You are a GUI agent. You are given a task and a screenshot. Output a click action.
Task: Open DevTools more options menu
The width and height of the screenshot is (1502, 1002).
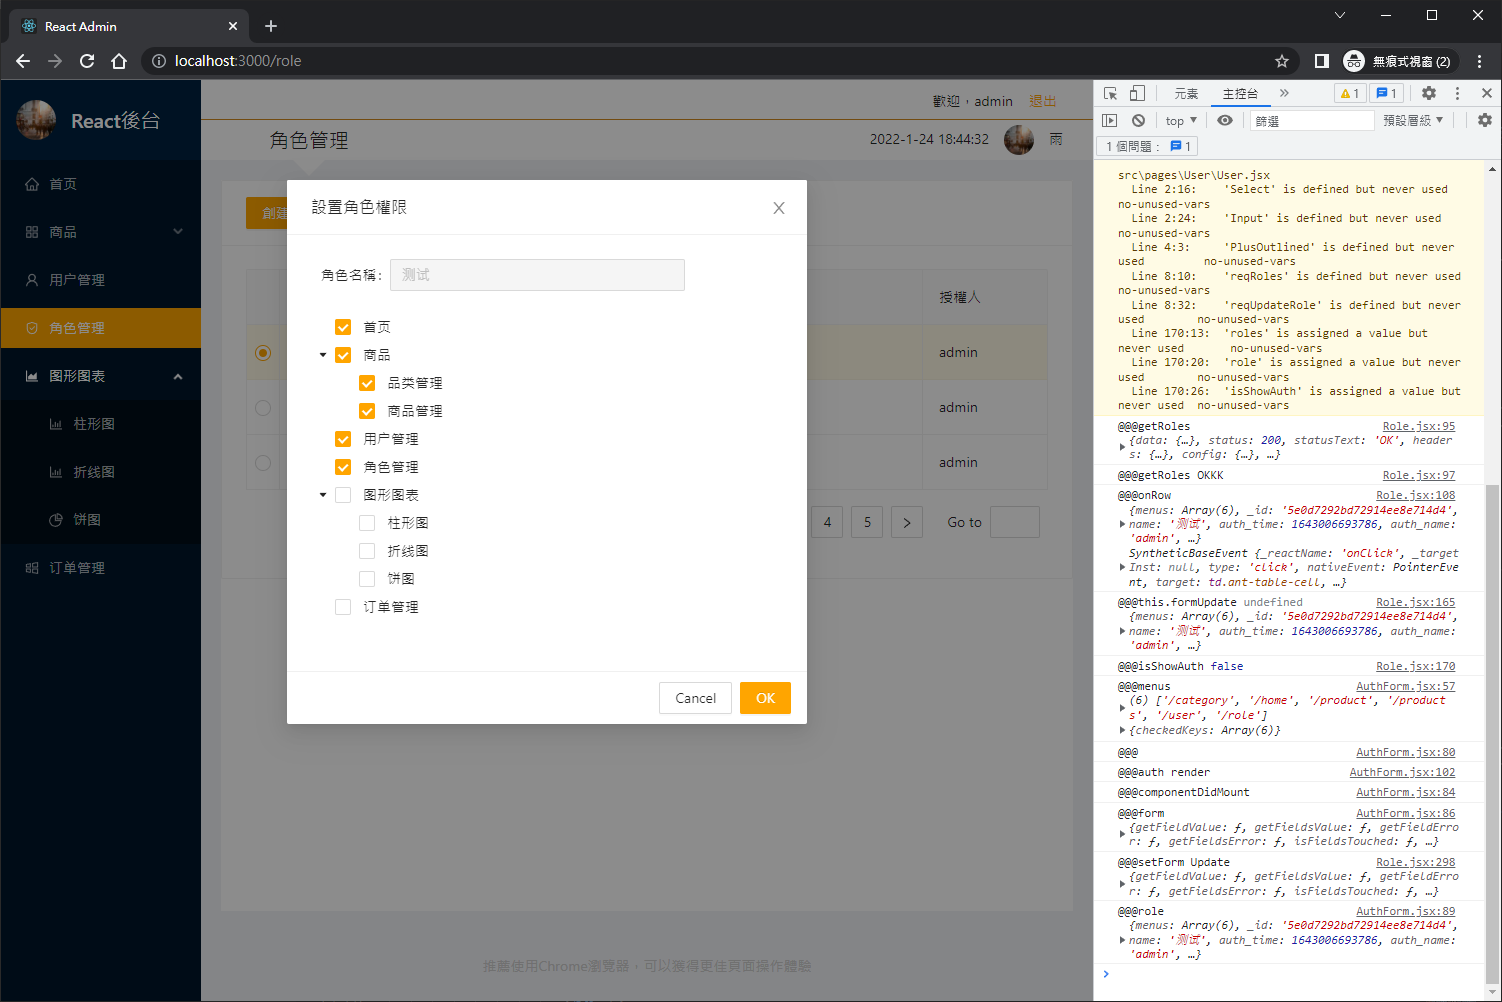(x=1457, y=93)
